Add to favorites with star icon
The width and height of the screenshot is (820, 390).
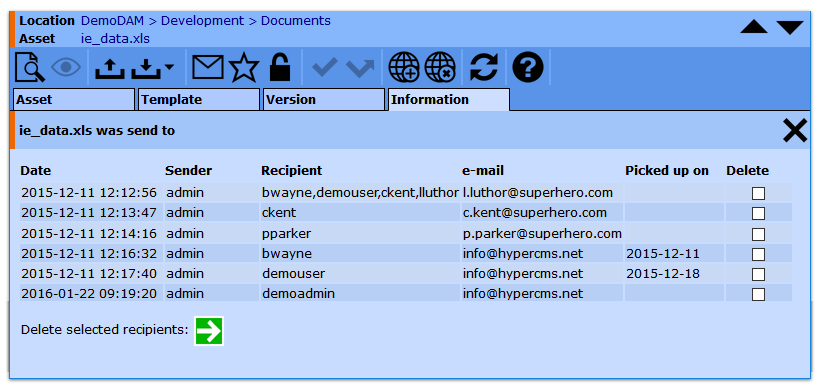pyautogui.click(x=244, y=67)
